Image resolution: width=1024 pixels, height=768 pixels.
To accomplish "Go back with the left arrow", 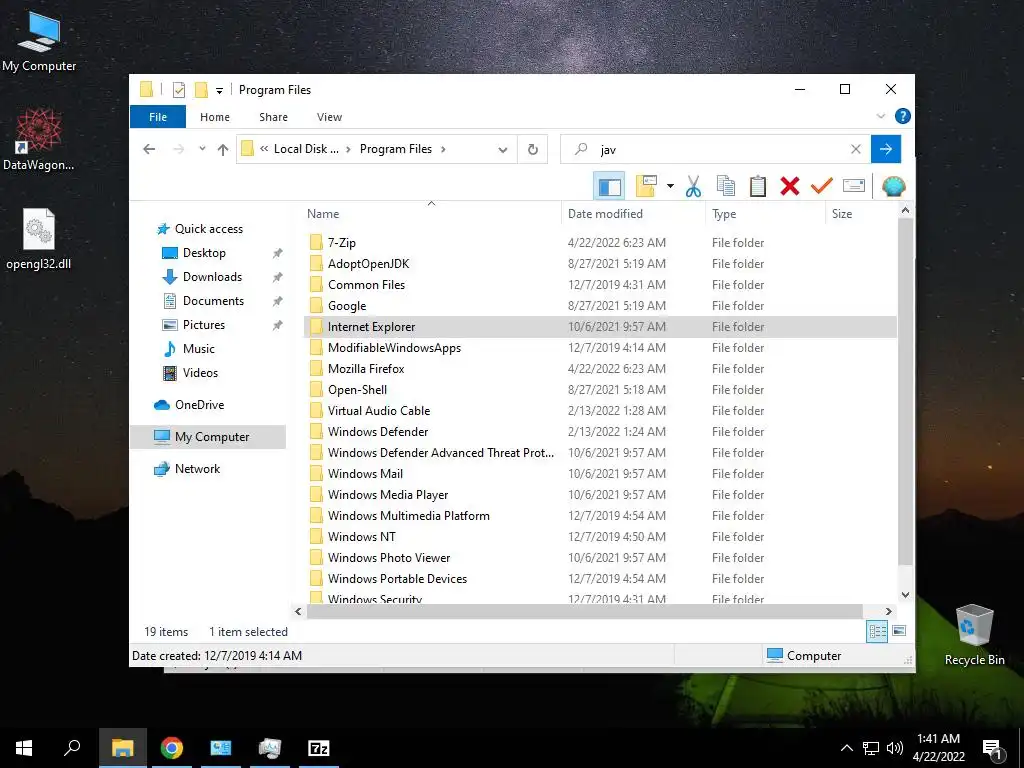I will [x=149, y=150].
